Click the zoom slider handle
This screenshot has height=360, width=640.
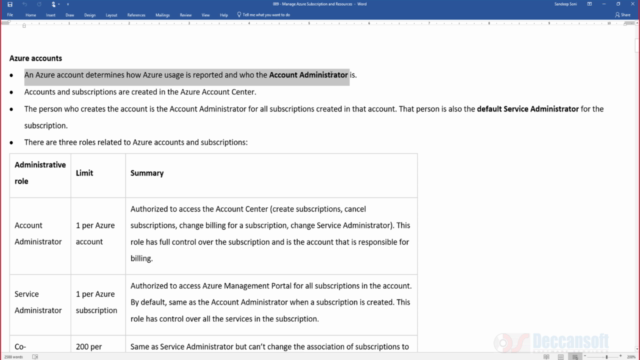click(x=607, y=357)
